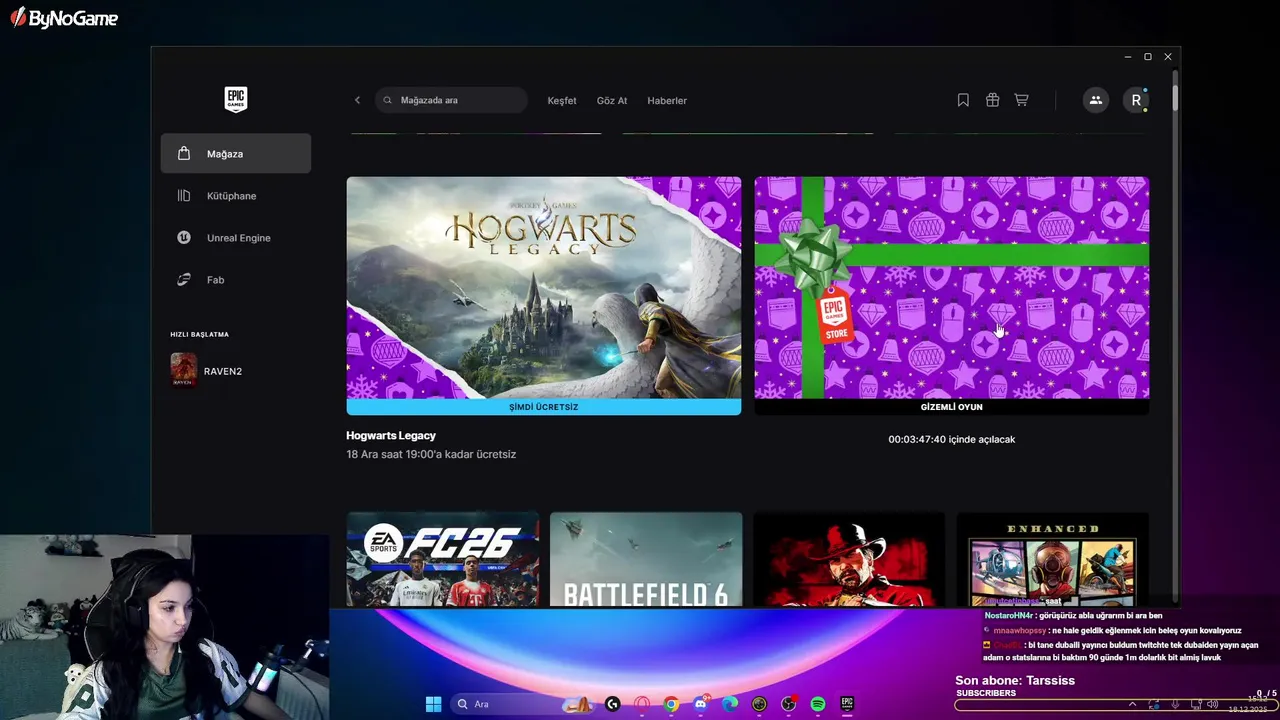Open Epic Games Launcher taskbar icon
The image size is (1280, 720).
[847, 704]
